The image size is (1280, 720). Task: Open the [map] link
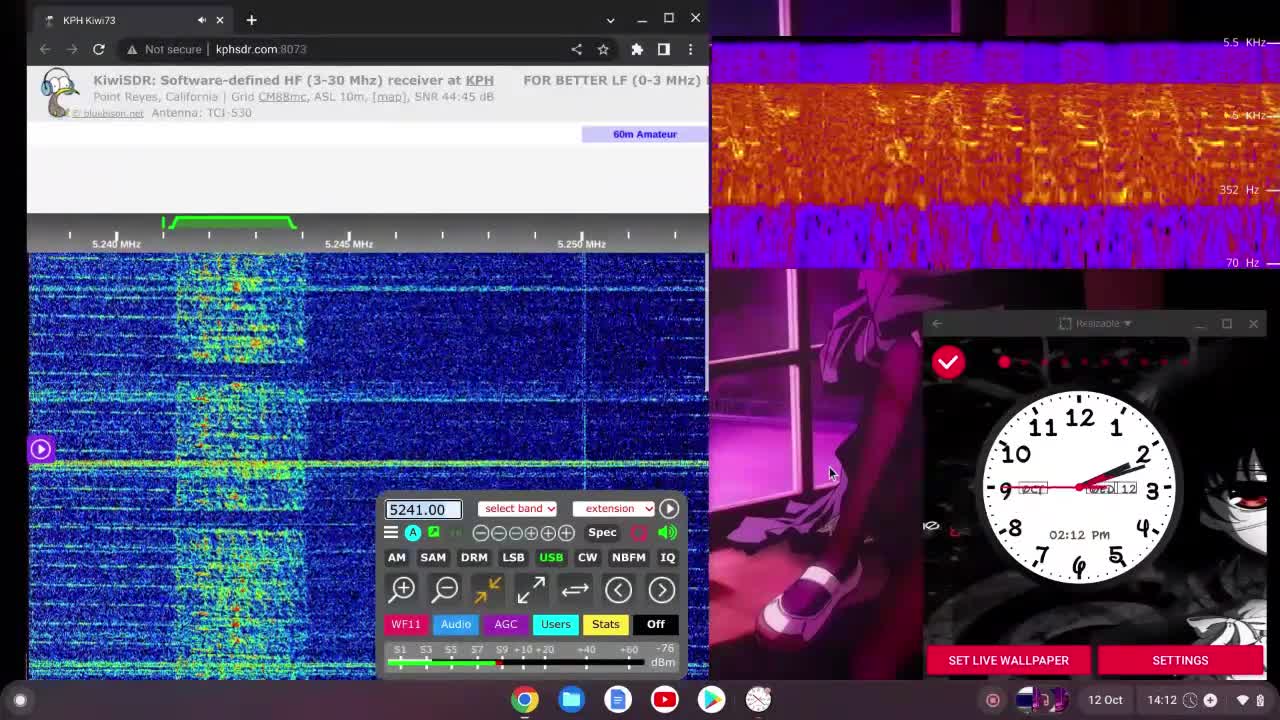point(389,97)
